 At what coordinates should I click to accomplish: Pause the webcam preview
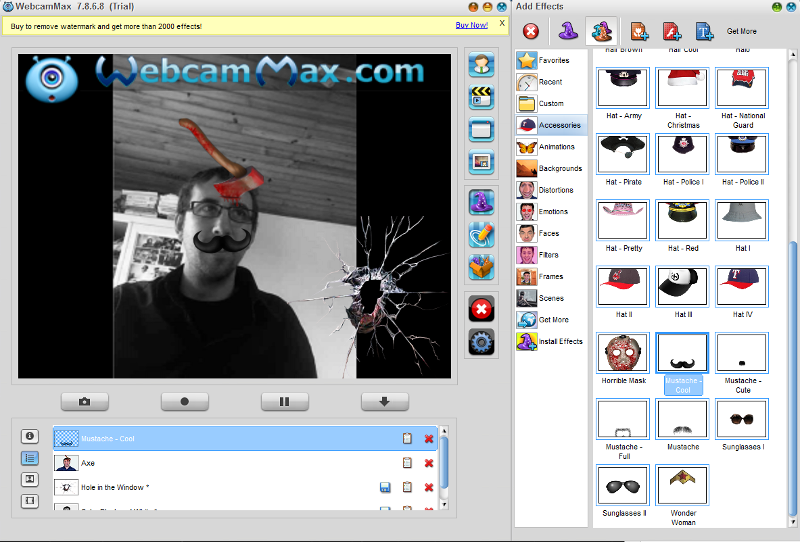point(285,402)
